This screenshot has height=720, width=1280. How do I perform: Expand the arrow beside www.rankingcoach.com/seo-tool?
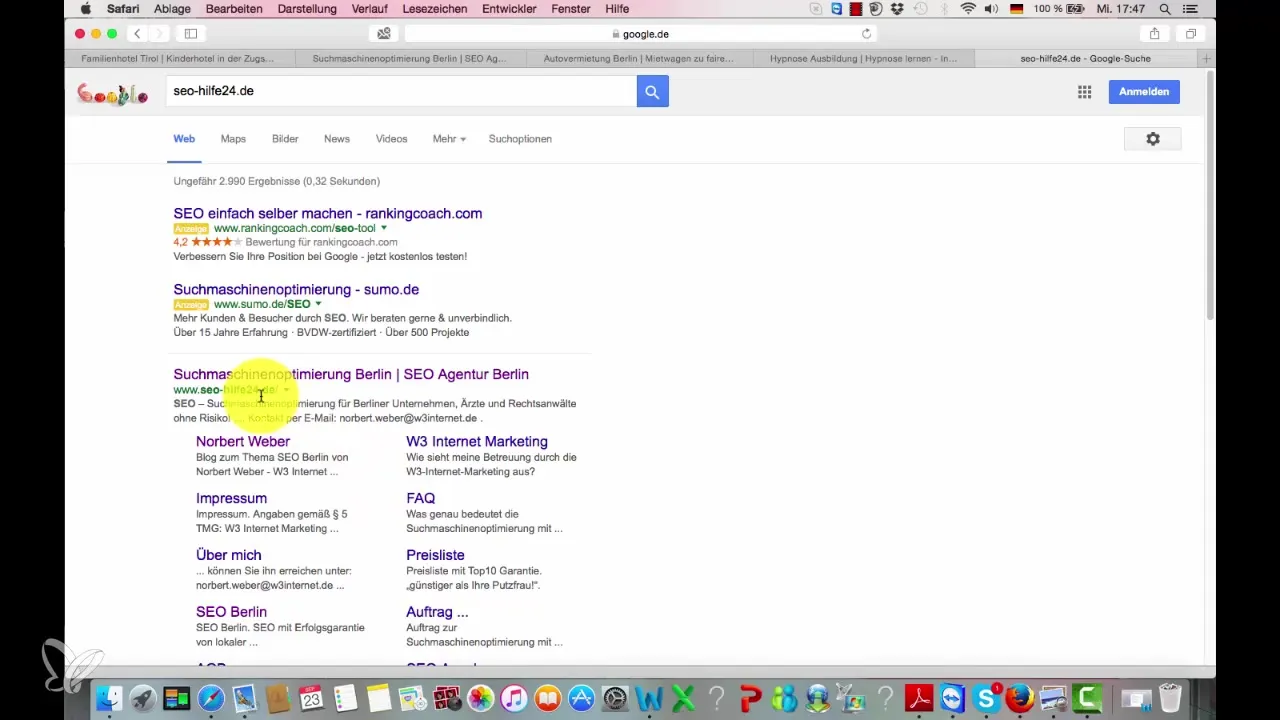pyautogui.click(x=384, y=228)
